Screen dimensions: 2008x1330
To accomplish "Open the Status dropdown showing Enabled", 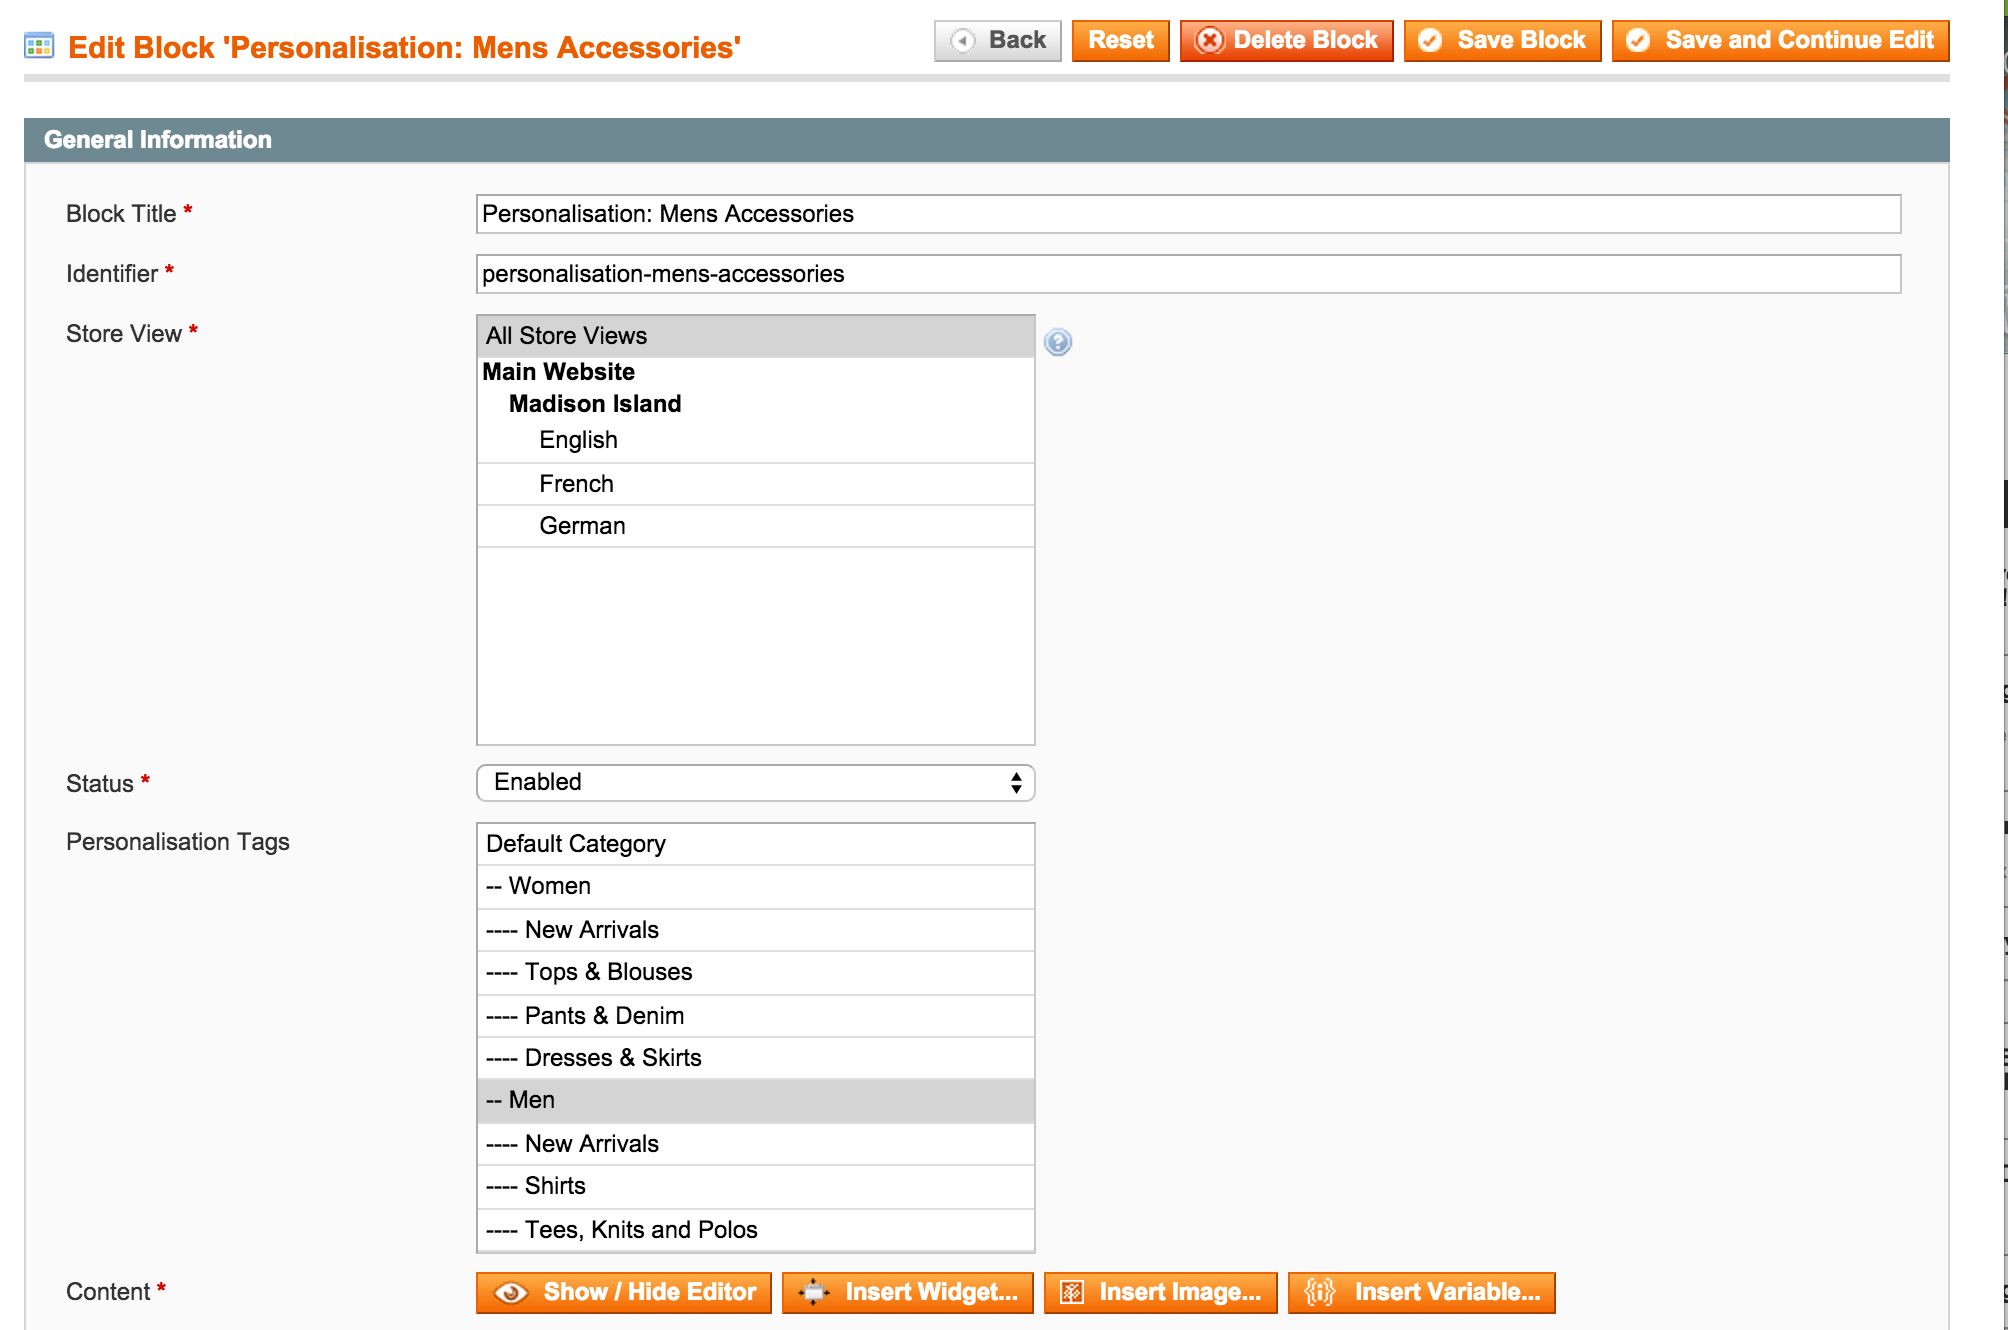I will pyautogui.click(x=755, y=782).
